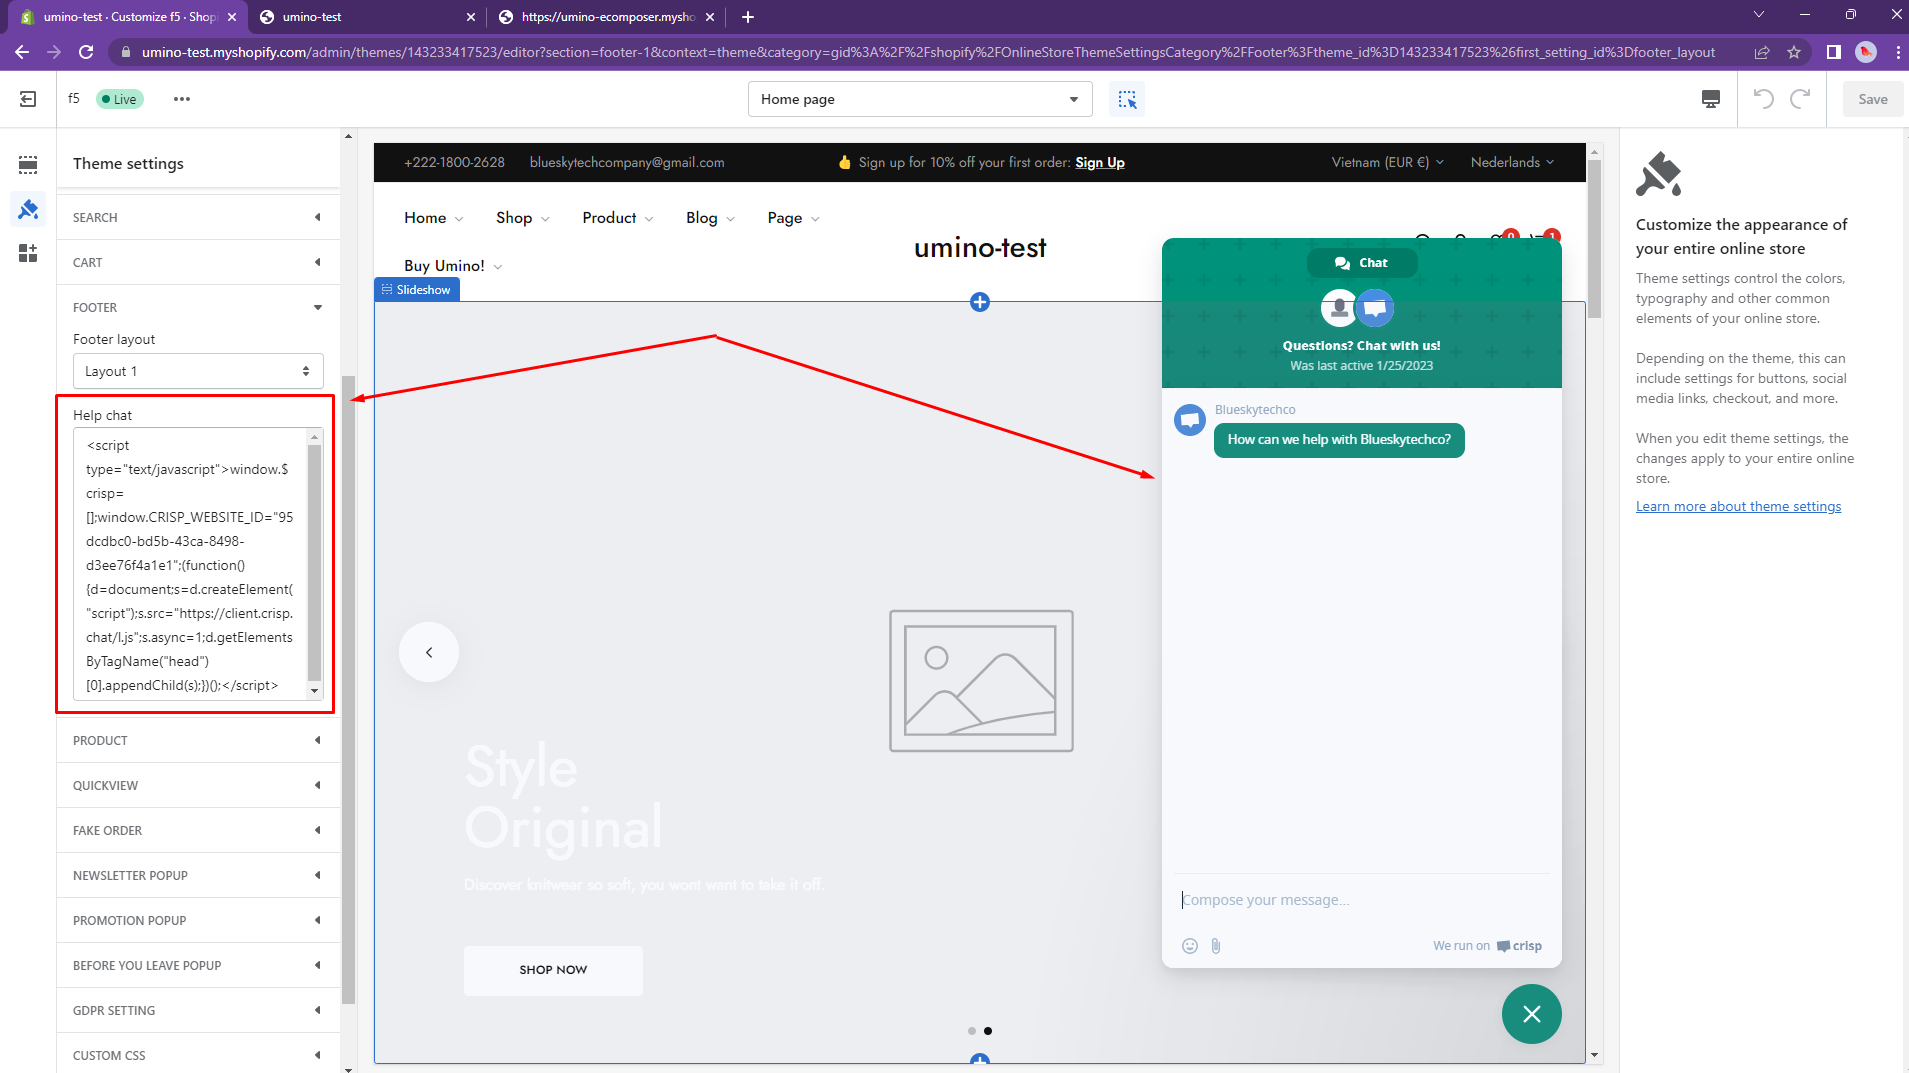Click the exit editor icon
Screen dimensions: 1909x1073
pos(28,99)
